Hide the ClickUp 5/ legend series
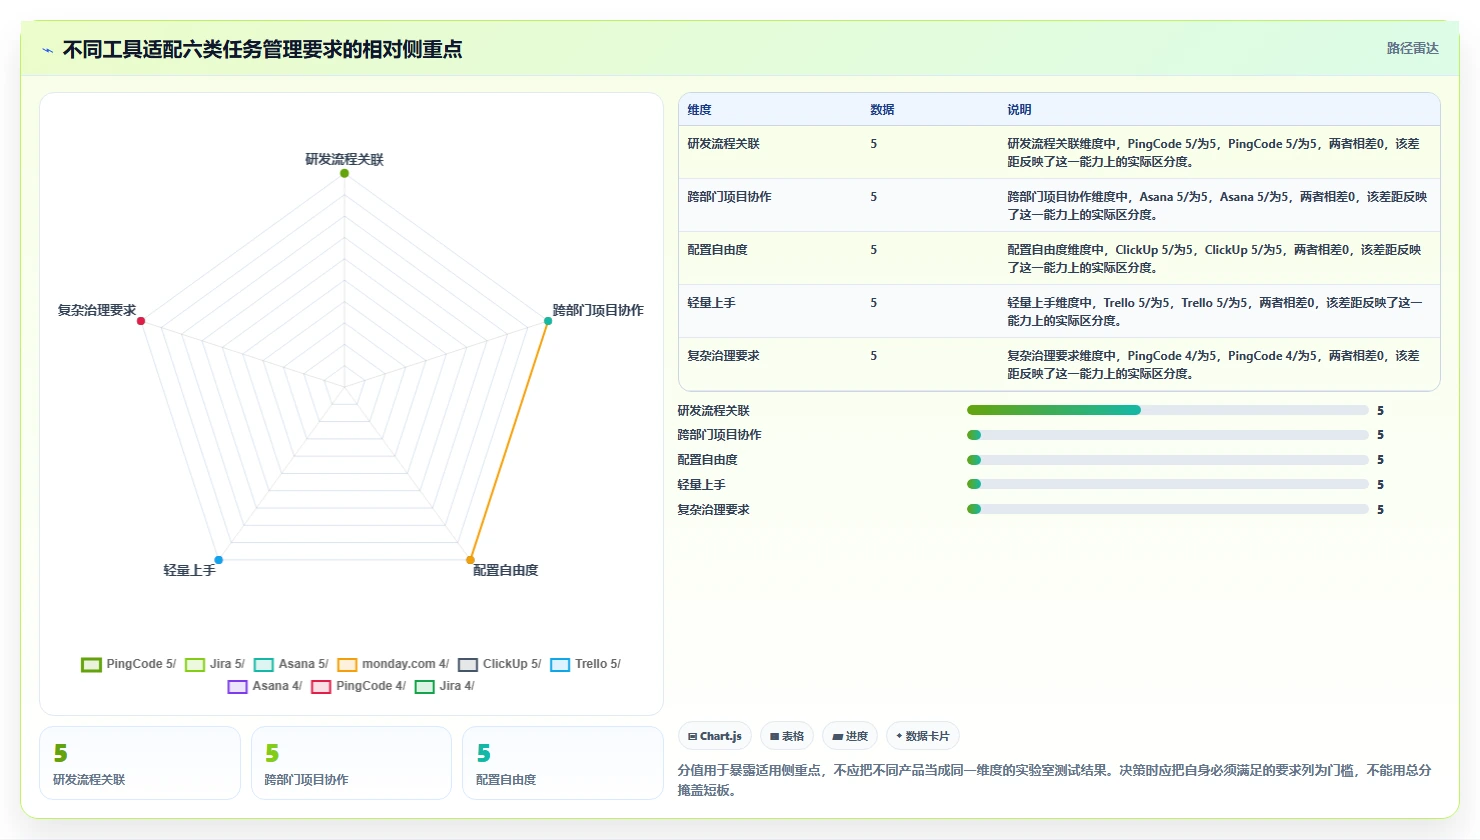This screenshot has height=840, width=1480. click(x=500, y=664)
